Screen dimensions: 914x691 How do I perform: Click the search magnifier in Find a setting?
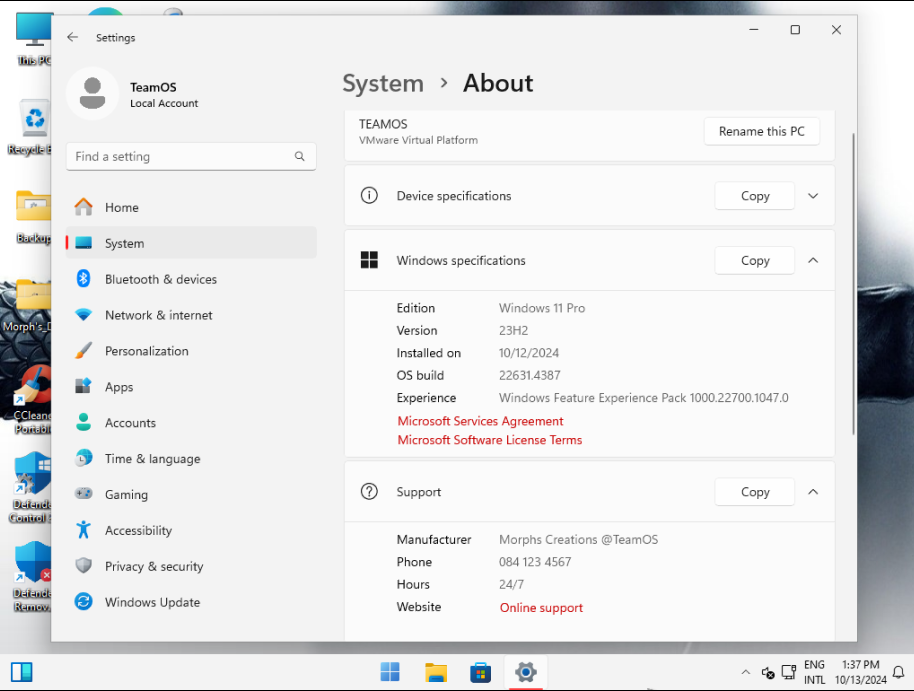tap(300, 156)
